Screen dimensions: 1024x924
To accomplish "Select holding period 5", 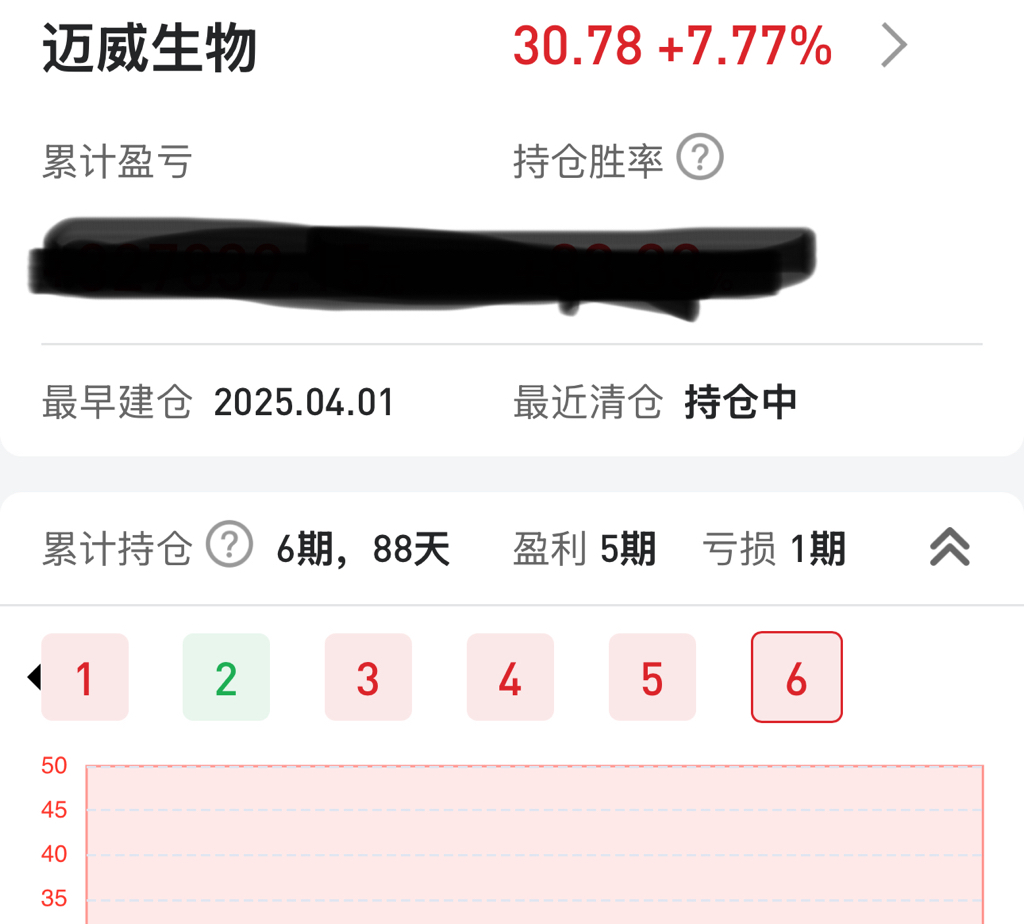I will point(652,677).
